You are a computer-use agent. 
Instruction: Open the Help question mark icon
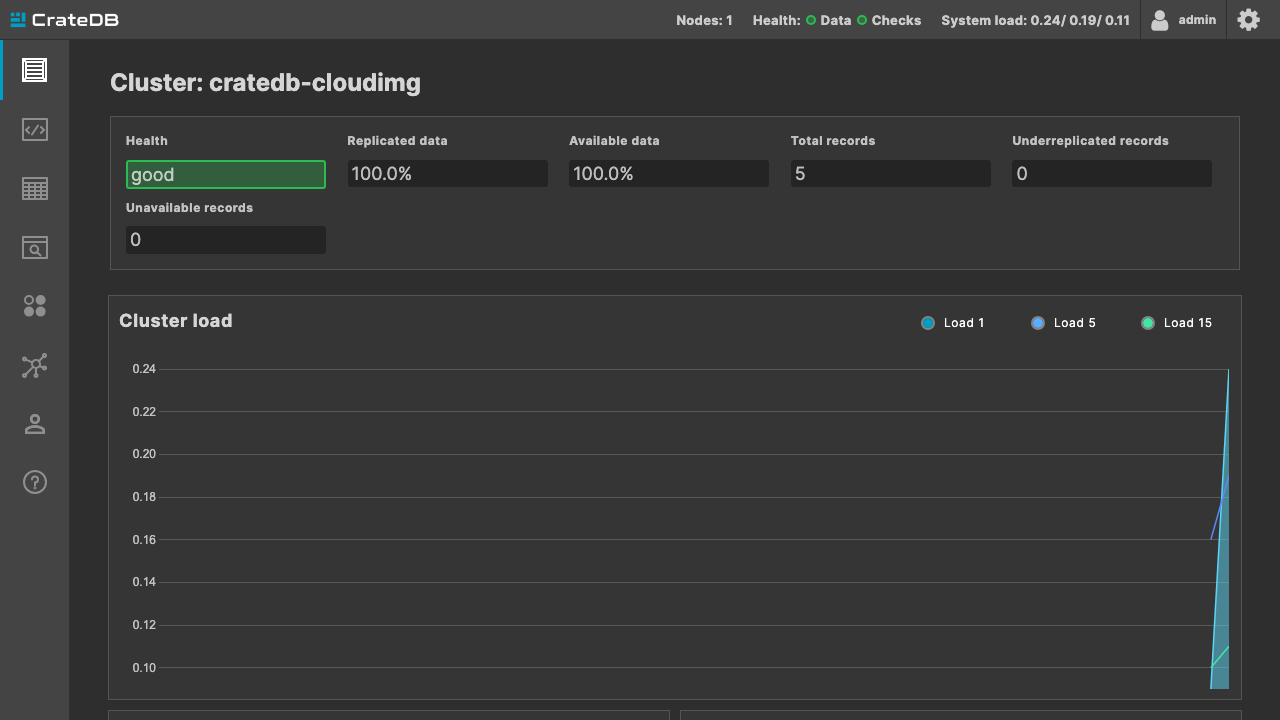click(35, 482)
